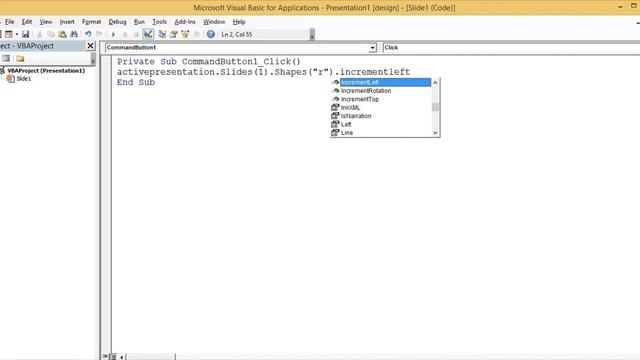Click the End Sub code line

[136, 82]
